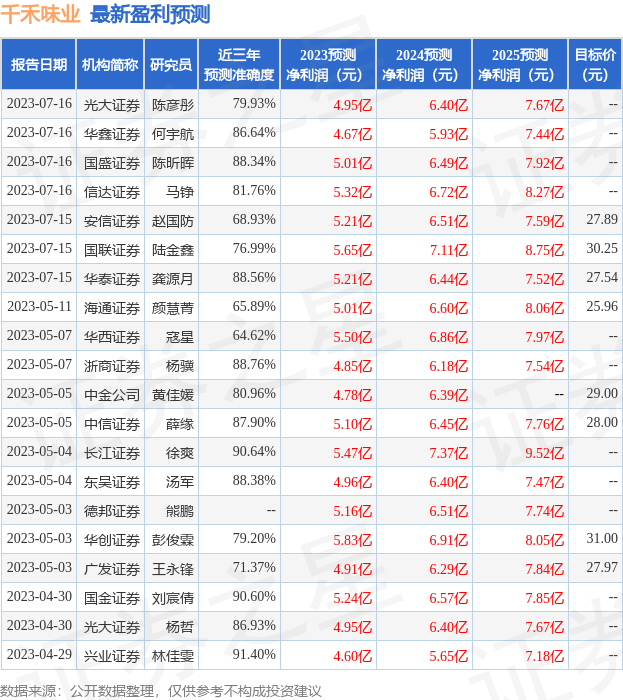Select the 机构简称 column header
The height and width of the screenshot is (700, 623).
tap(110, 65)
